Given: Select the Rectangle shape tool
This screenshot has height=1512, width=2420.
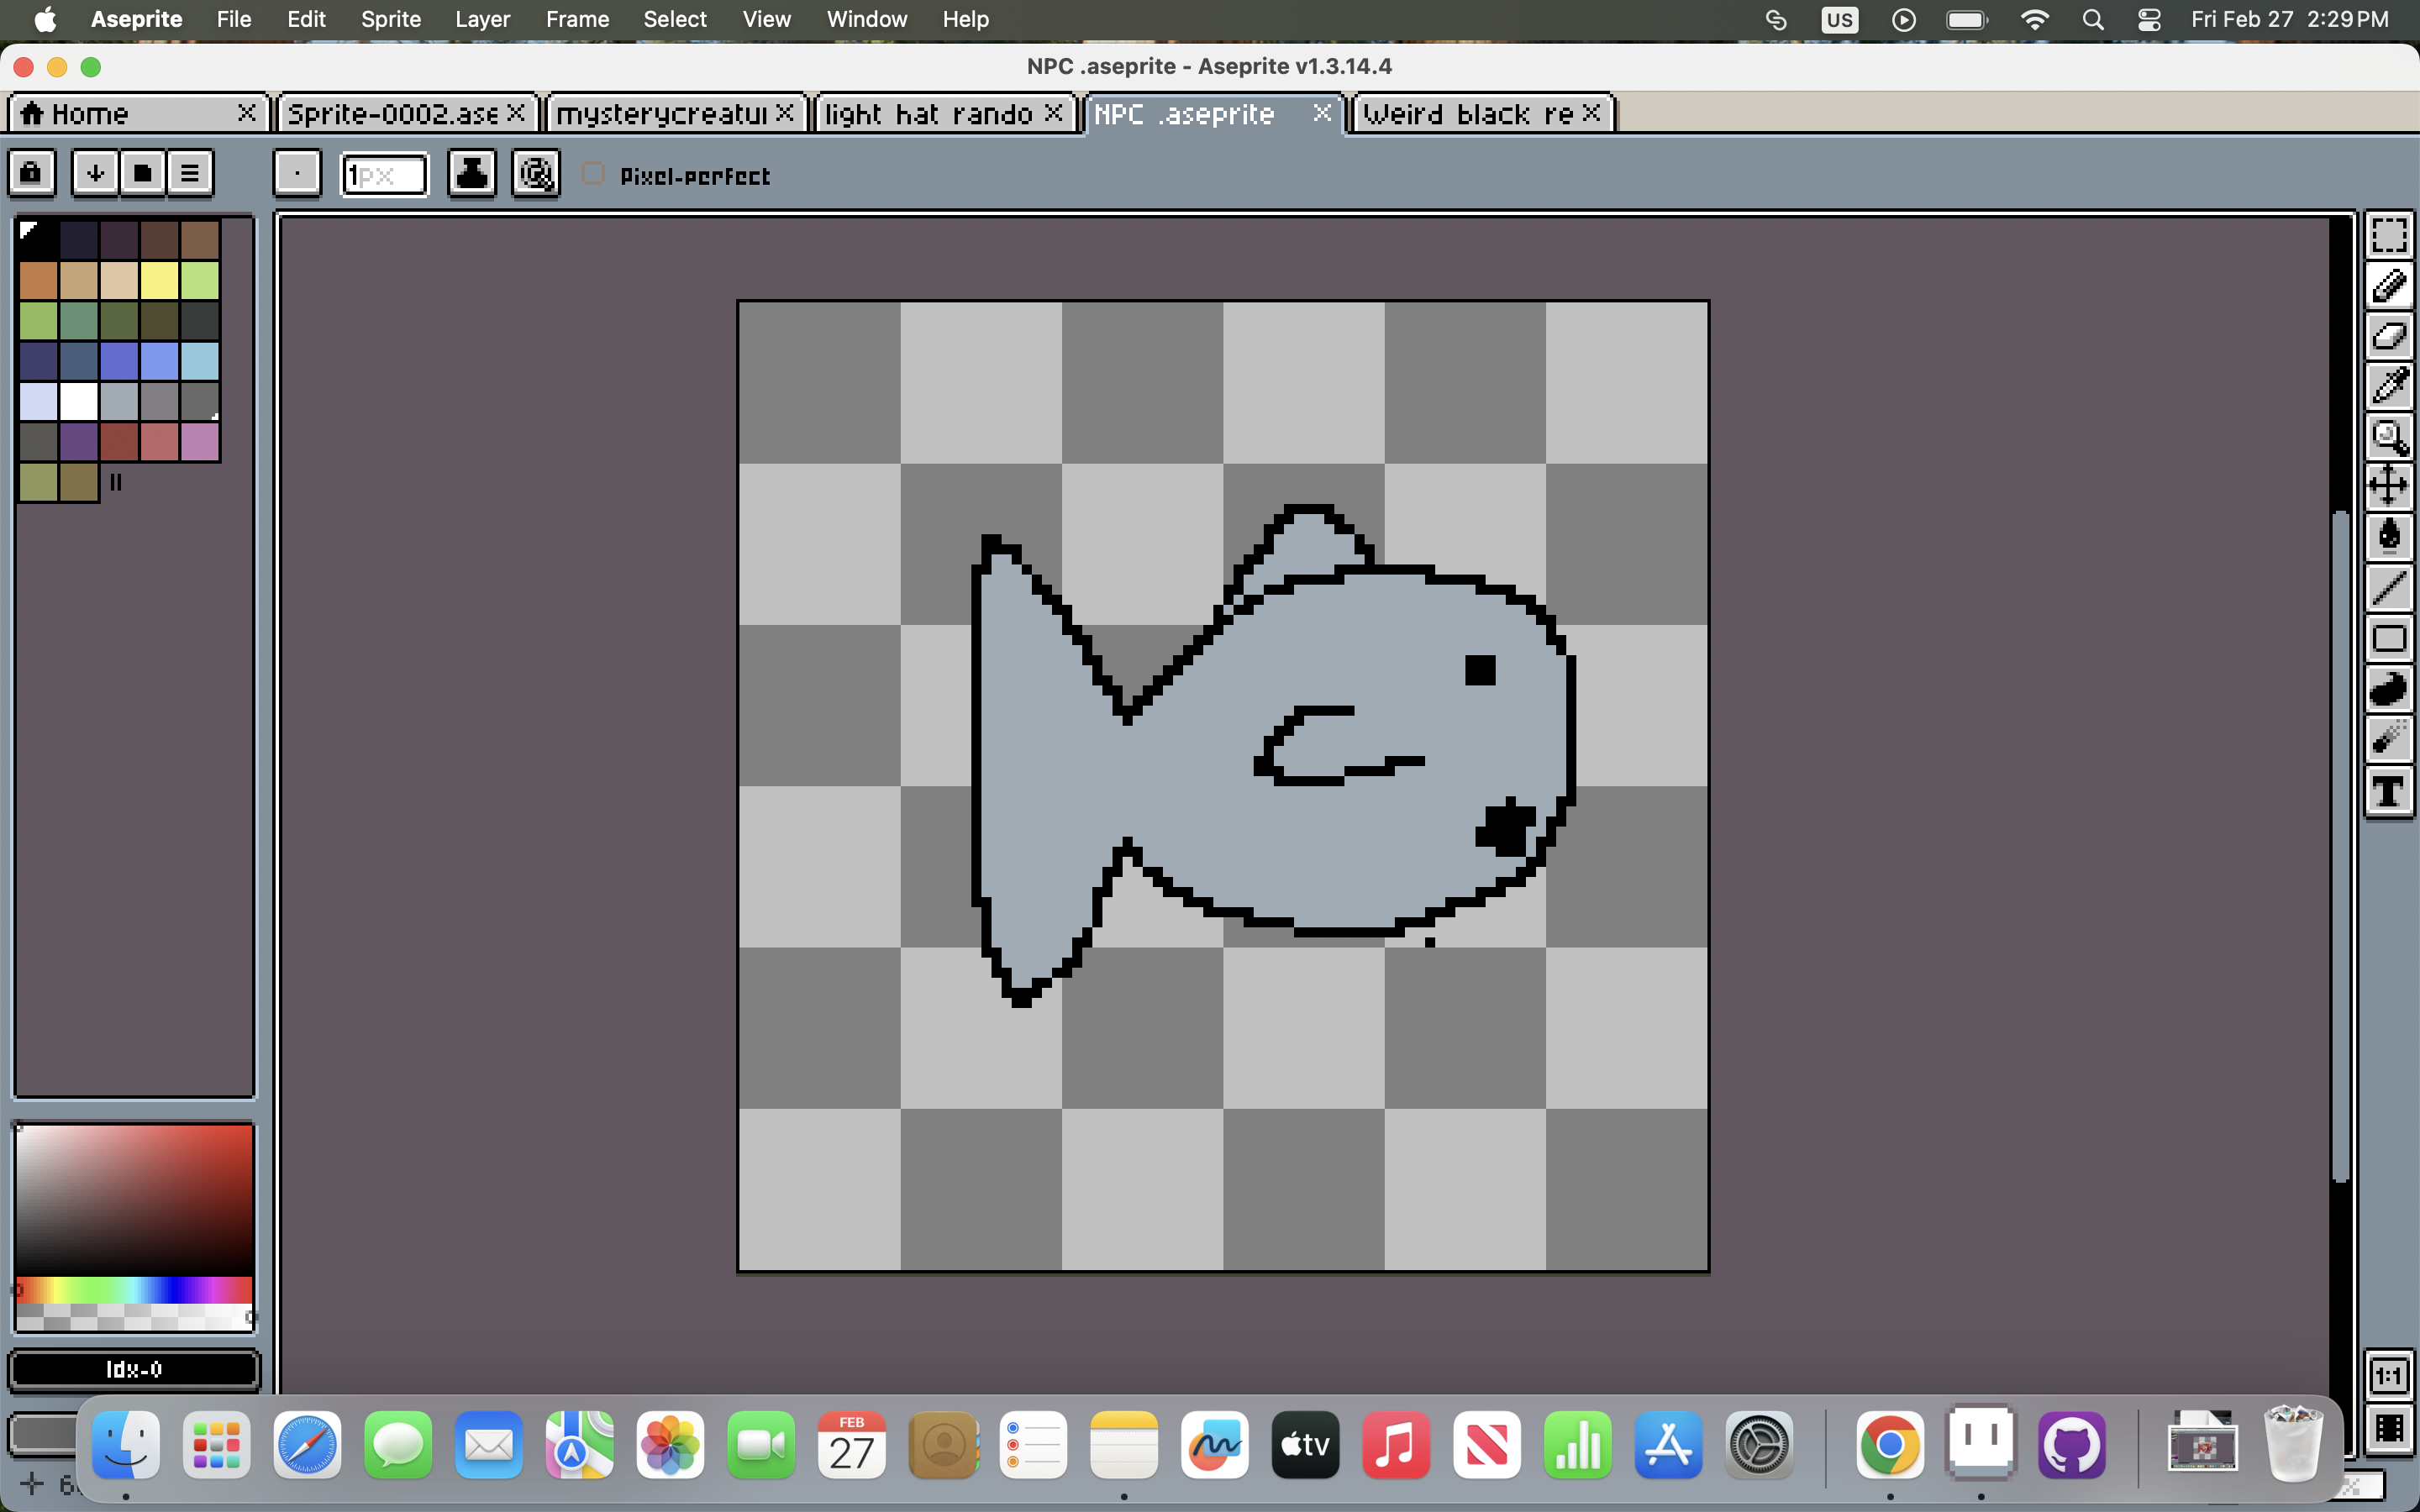Looking at the screenshot, I should click(2389, 638).
